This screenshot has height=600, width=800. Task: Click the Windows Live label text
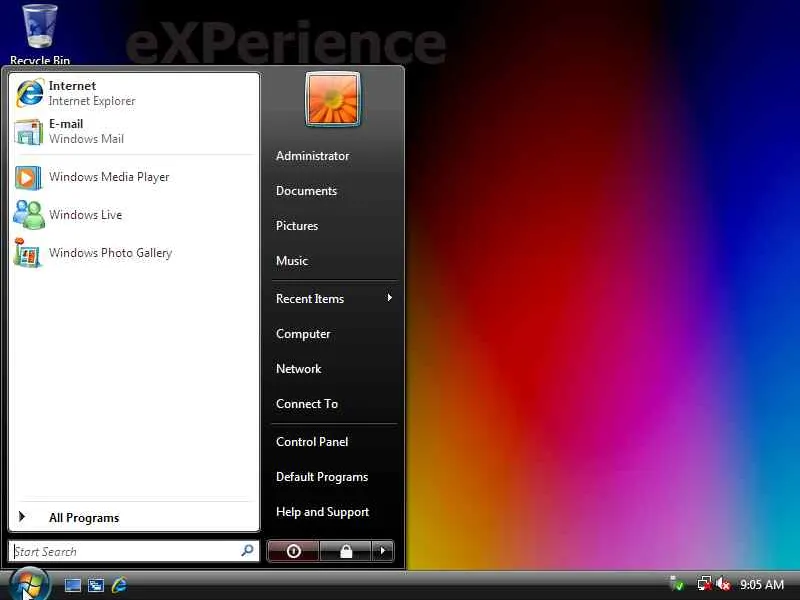(x=85, y=215)
